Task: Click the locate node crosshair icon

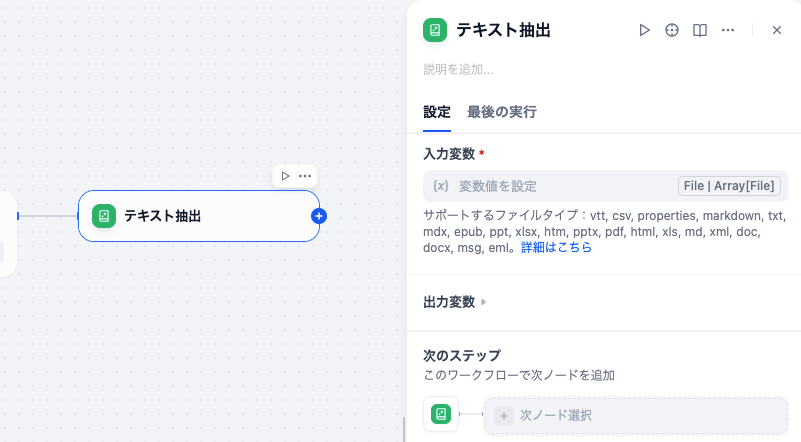Action: click(x=672, y=30)
